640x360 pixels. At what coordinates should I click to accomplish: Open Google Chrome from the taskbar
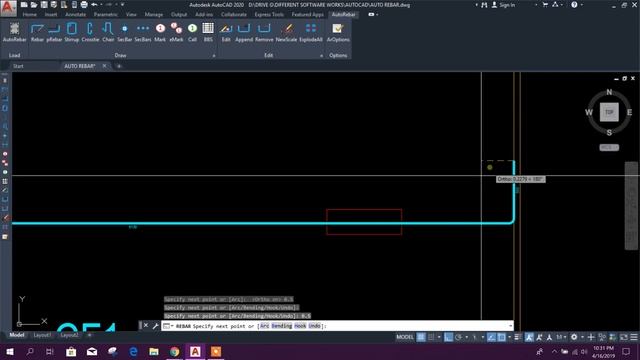[174, 351]
